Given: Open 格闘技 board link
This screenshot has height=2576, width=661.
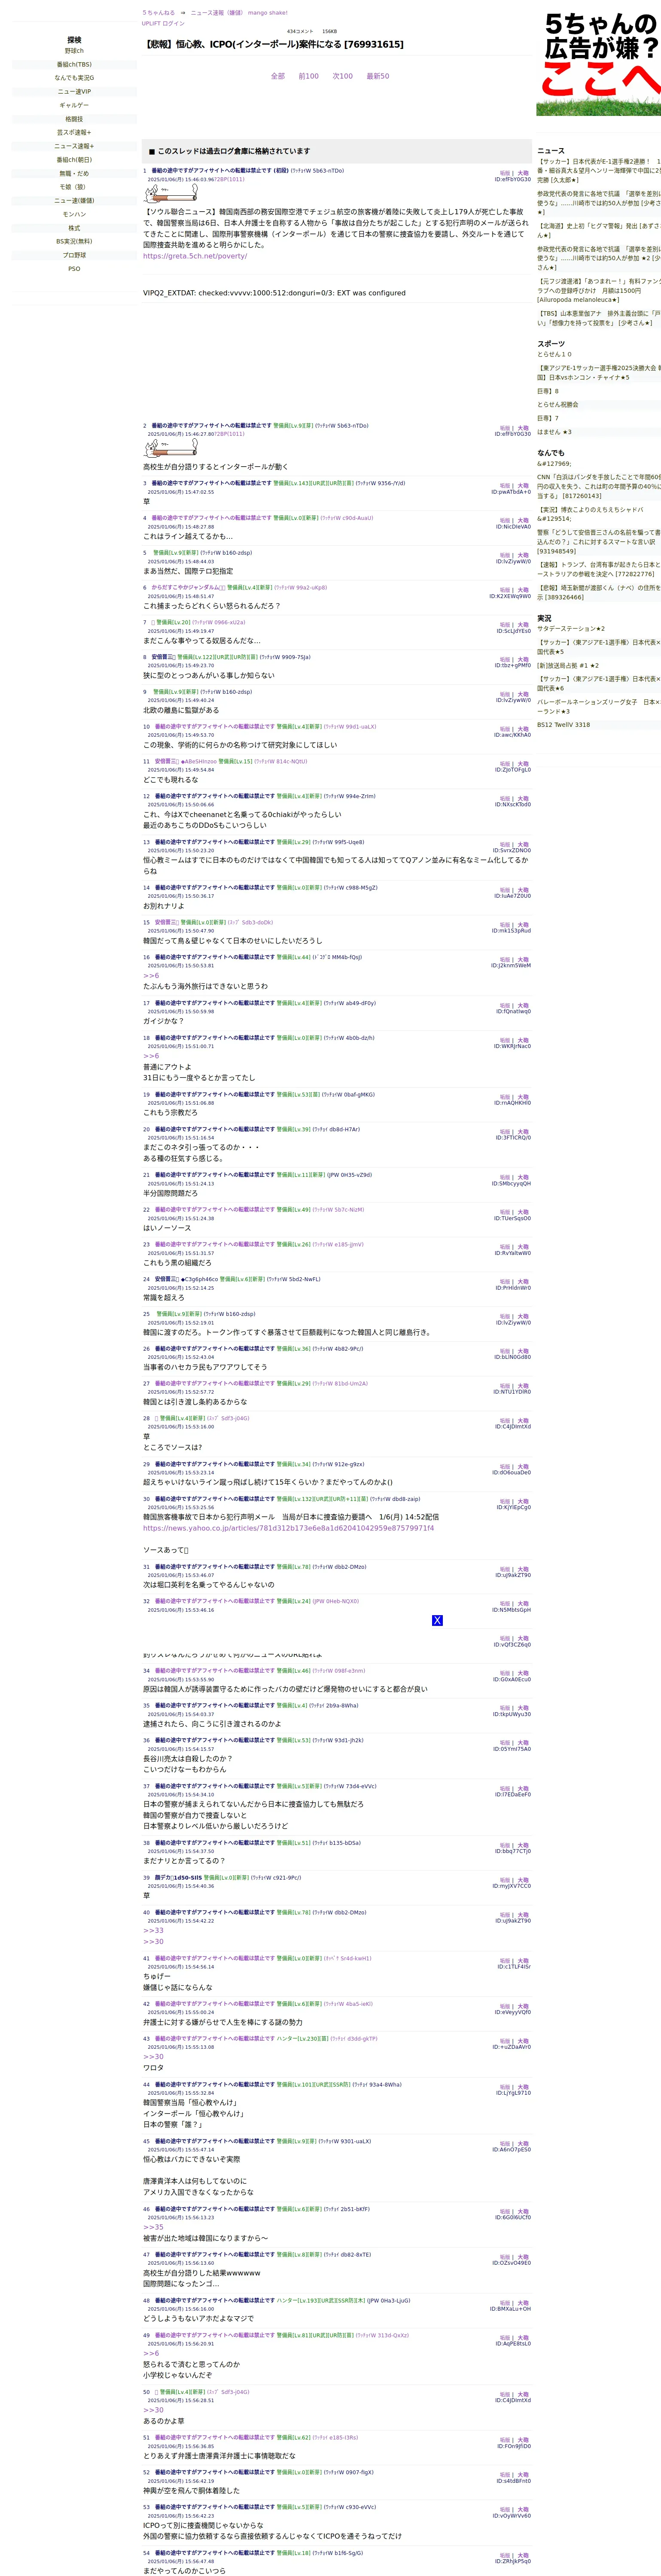Looking at the screenshot, I should click(74, 119).
